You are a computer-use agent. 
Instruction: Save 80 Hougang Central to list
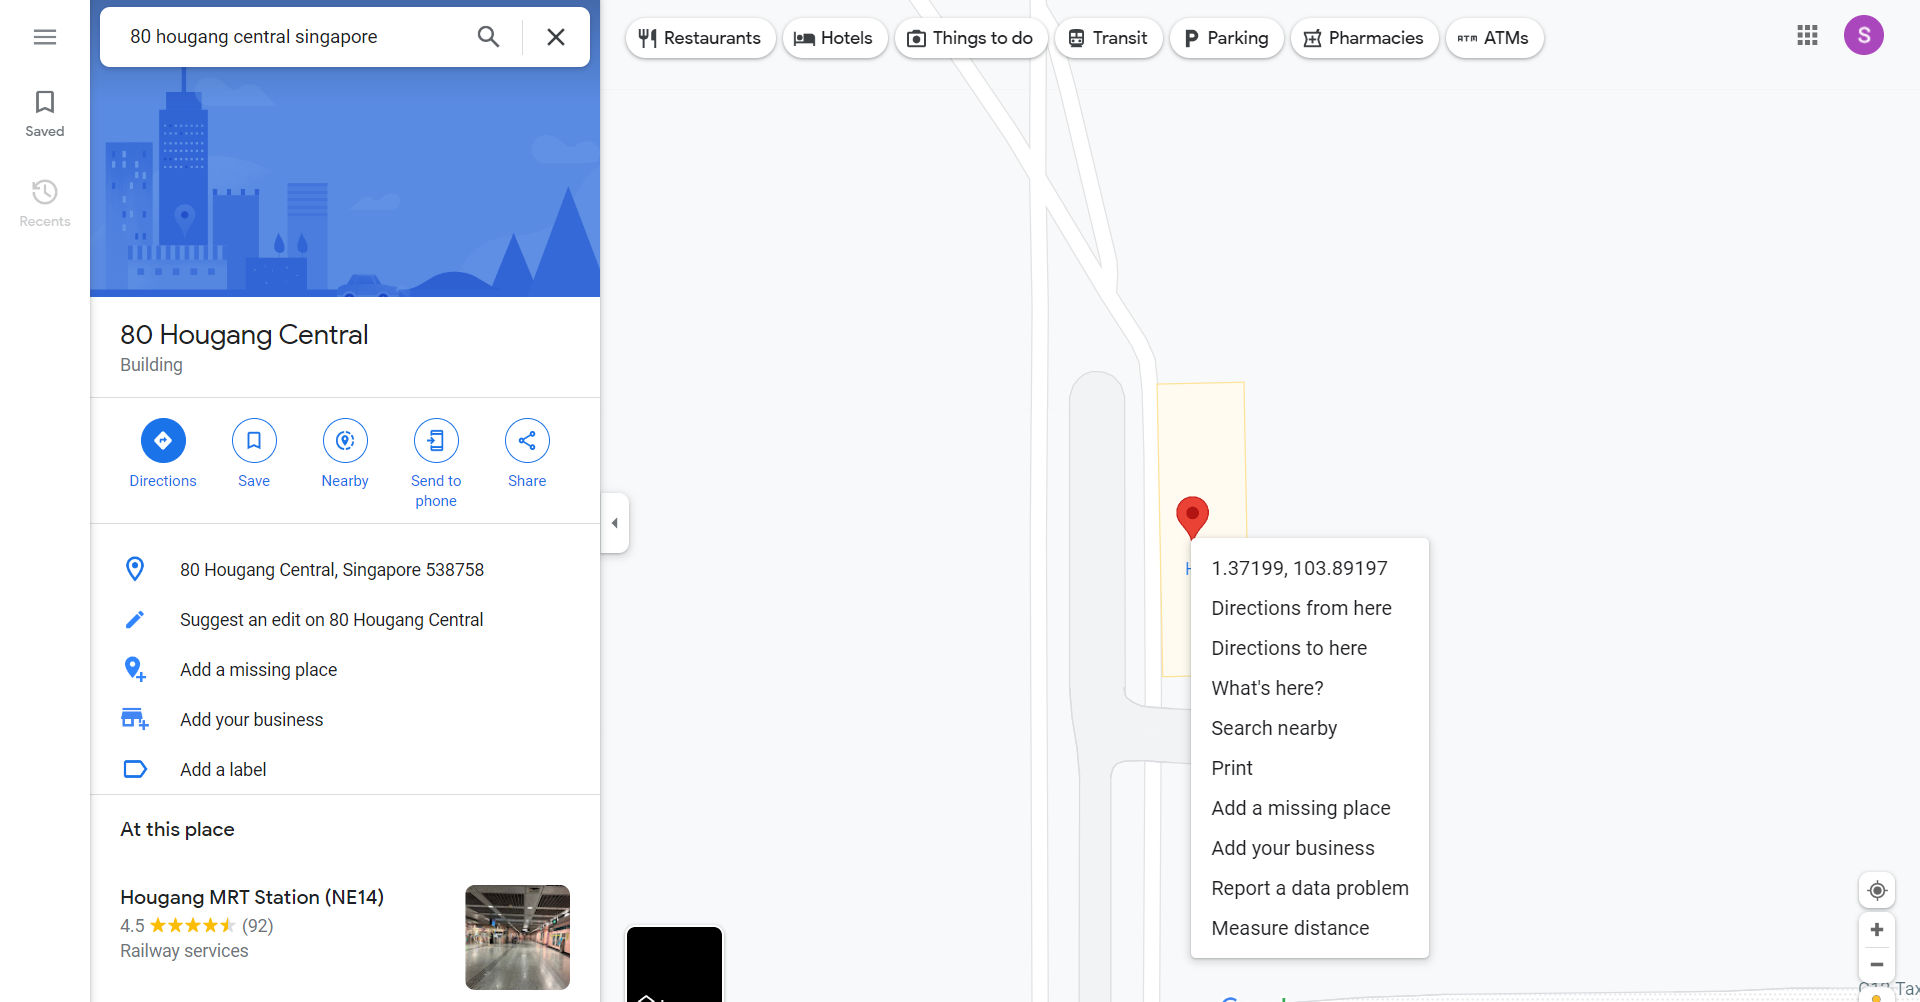tap(254, 454)
